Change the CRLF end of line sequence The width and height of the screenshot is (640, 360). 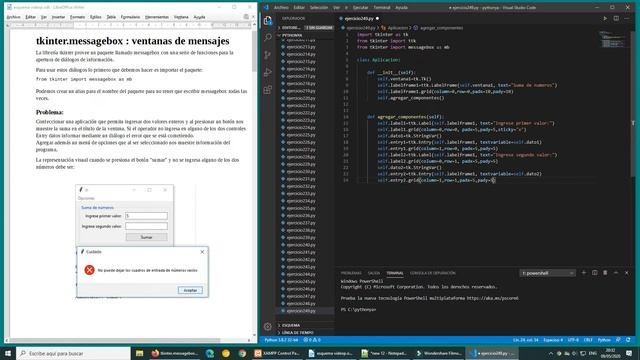tap(588, 340)
